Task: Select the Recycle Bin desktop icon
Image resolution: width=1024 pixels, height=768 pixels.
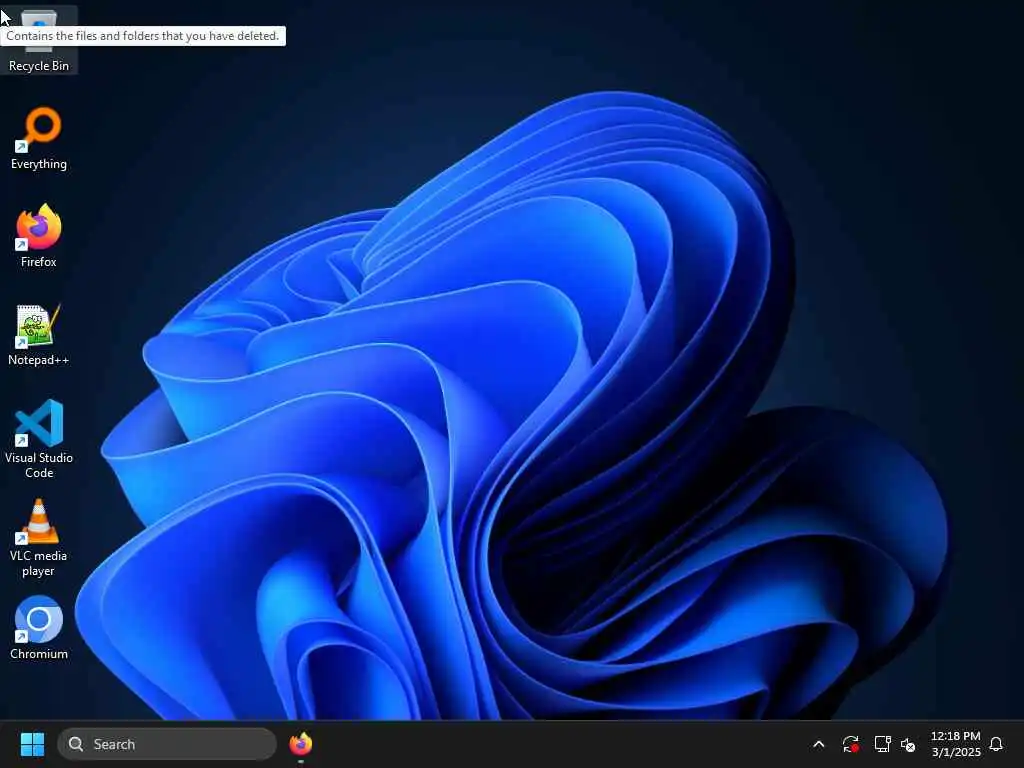Action: pyautogui.click(x=39, y=40)
